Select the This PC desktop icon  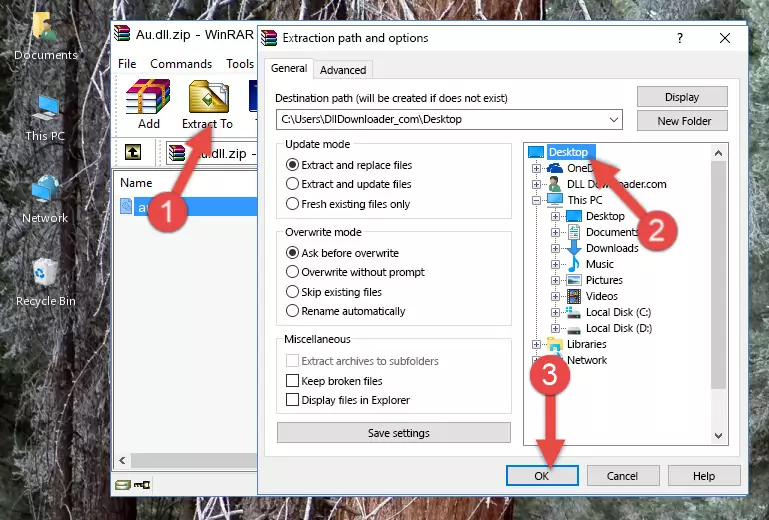(x=45, y=118)
